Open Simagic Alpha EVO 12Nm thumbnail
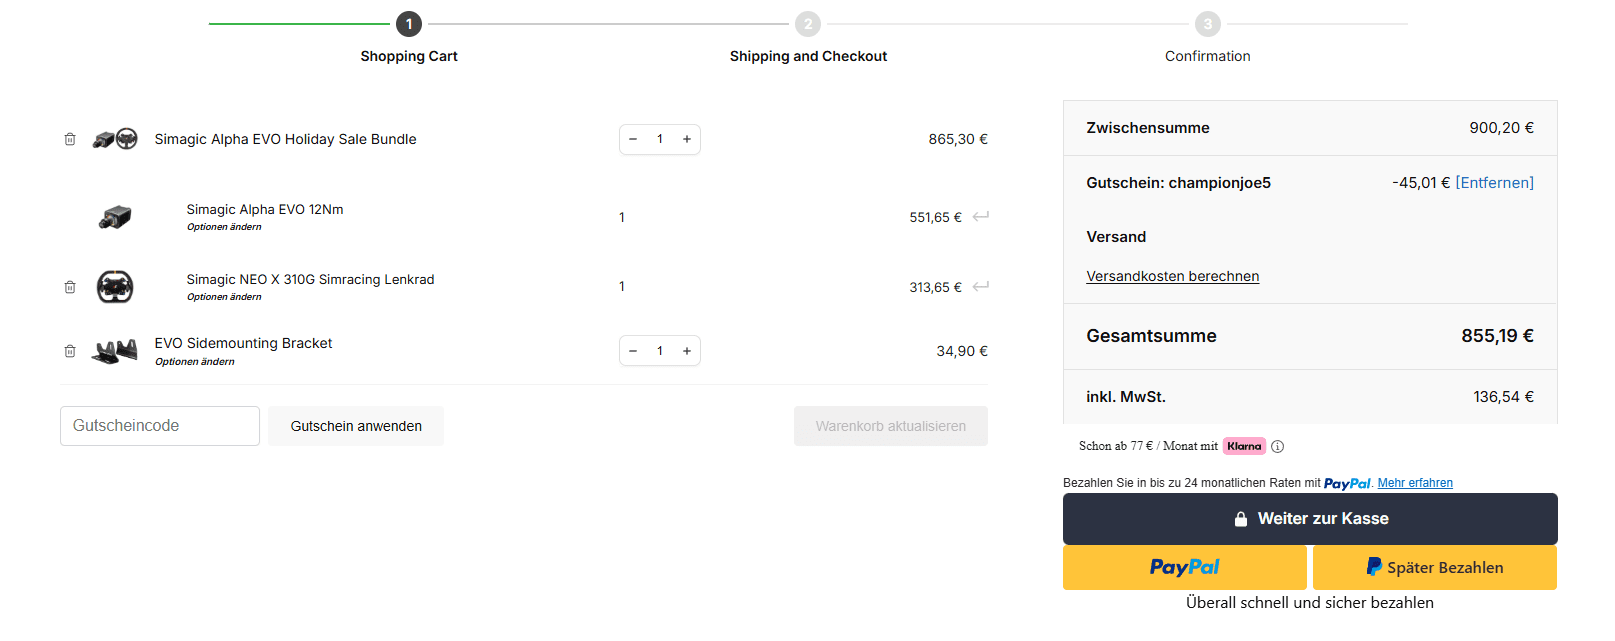This screenshot has width=1615, height=641. (x=115, y=217)
